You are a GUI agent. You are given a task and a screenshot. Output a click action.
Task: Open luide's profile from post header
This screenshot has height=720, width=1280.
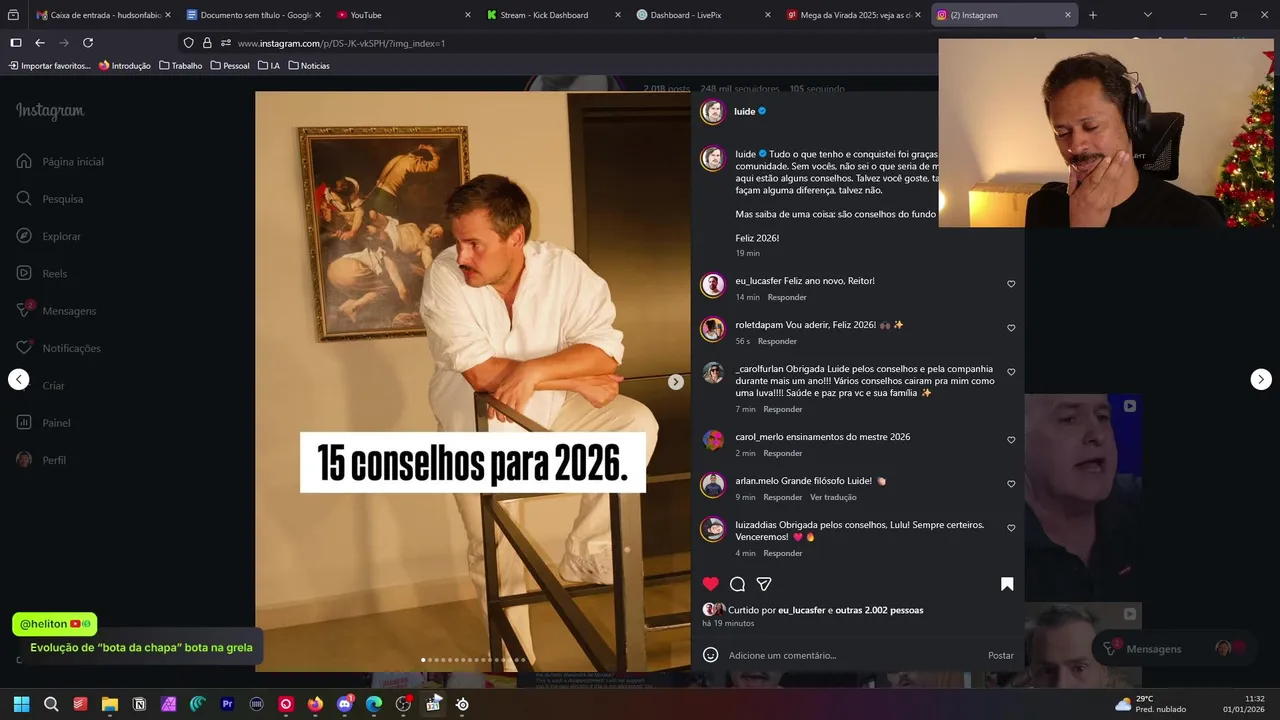point(744,112)
